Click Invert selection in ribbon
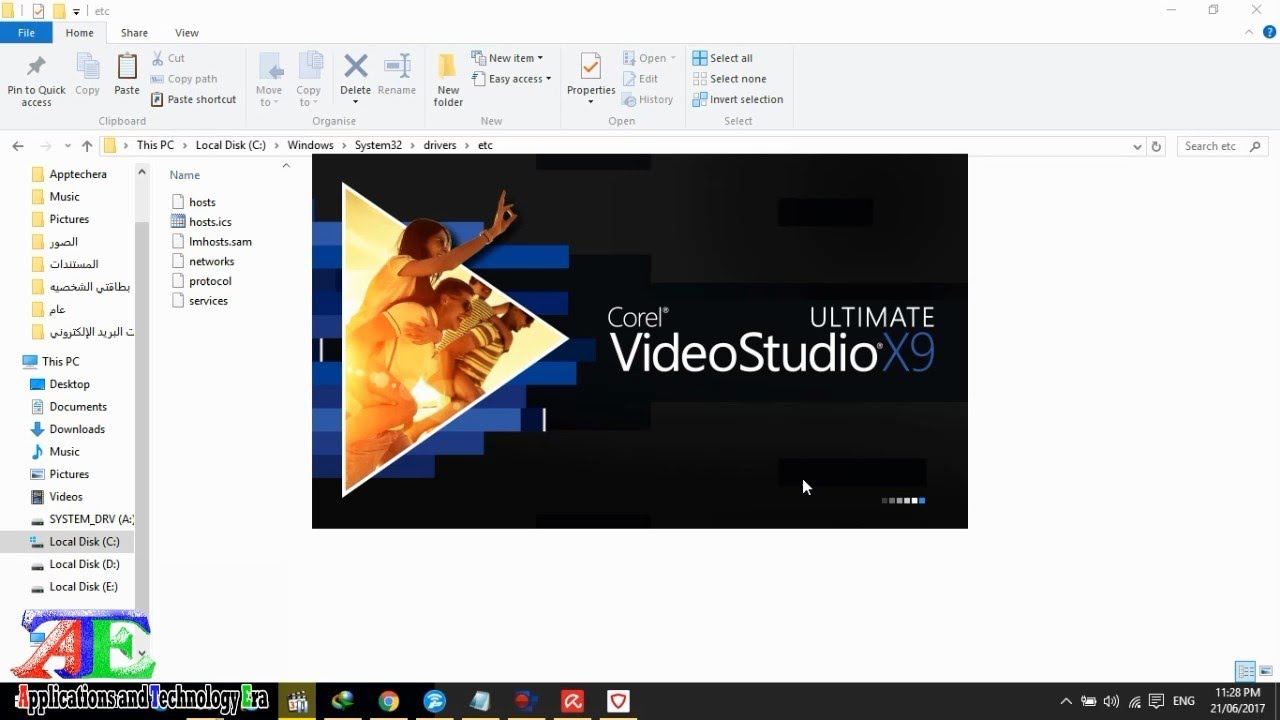This screenshot has width=1280, height=720. [x=737, y=99]
